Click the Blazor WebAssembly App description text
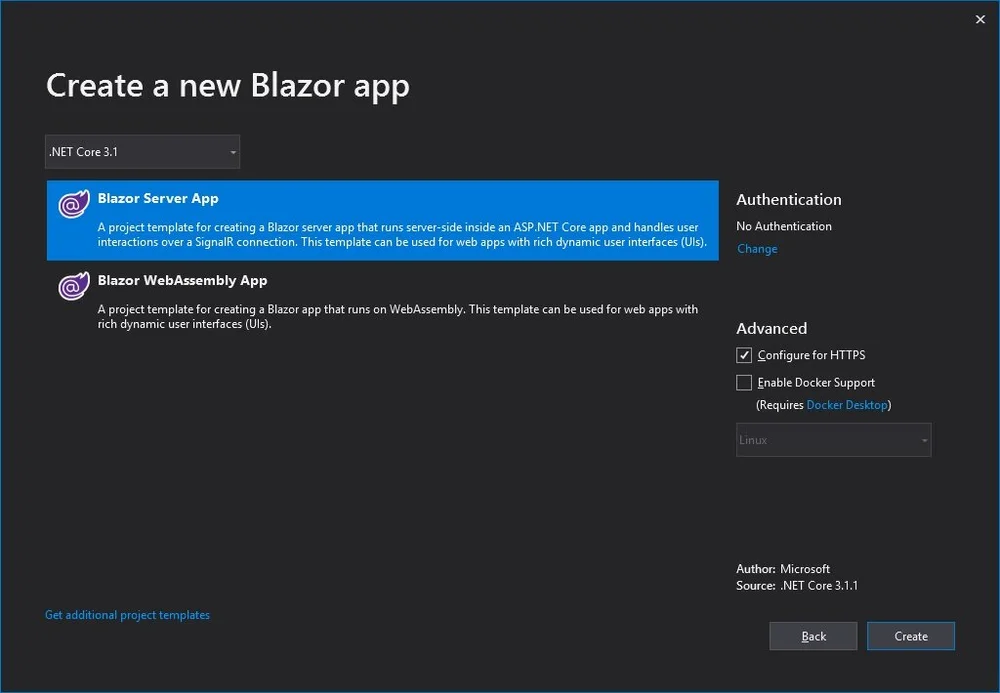The height and width of the screenshot is (693, 1000). pos(398,316)
